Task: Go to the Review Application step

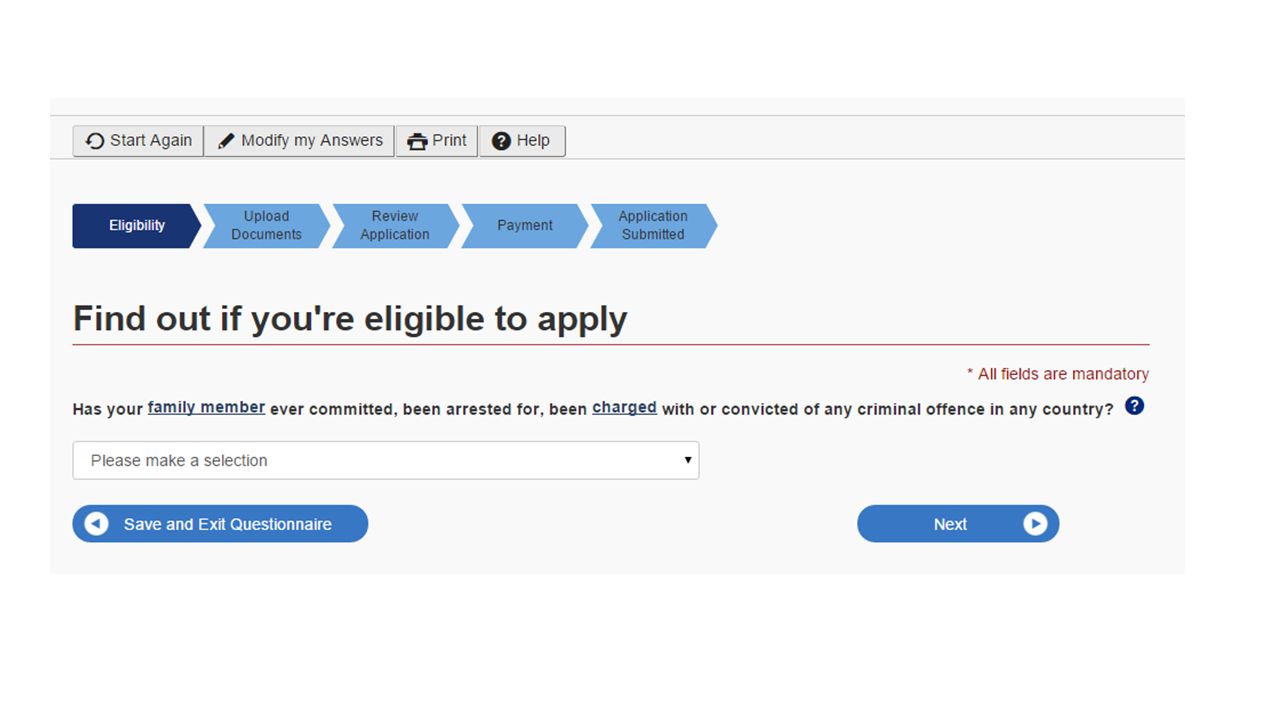Action: click(x=395, y=226)
